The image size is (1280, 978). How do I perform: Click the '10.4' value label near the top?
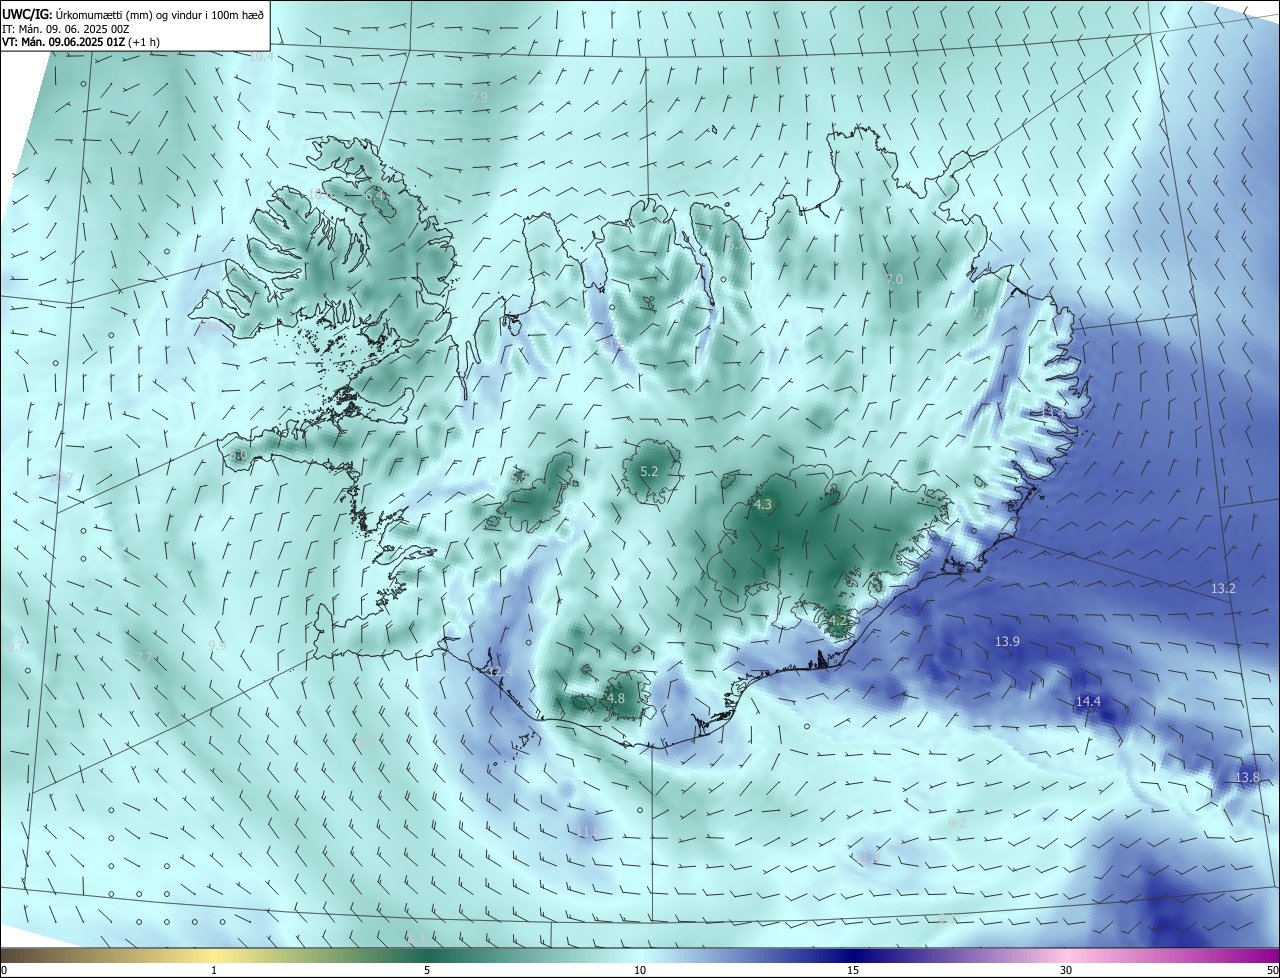click(261, 57)
